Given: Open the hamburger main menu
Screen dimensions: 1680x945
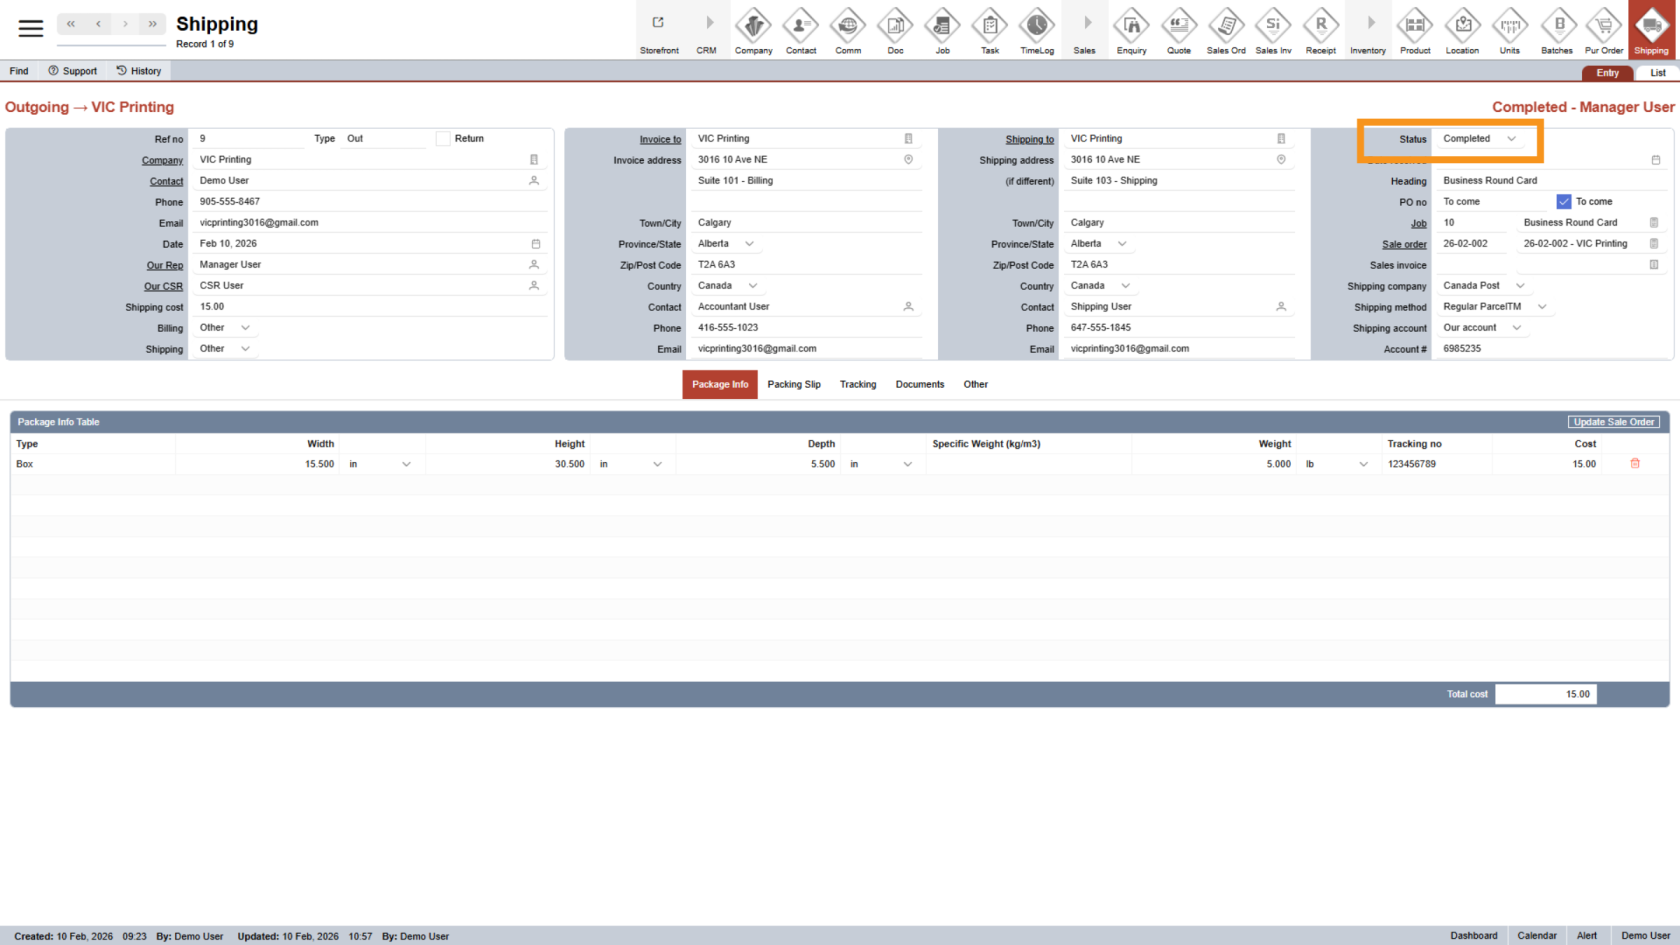Looking at the screenshot, I should (31, 28).
